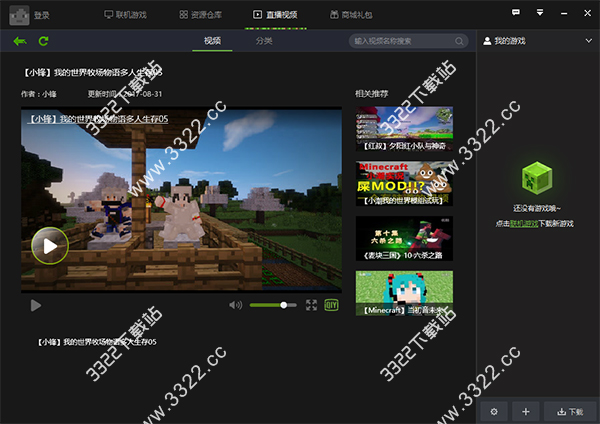Click the play button below video
The width and height of the screenshot is (600, 424).
(36, 305)
